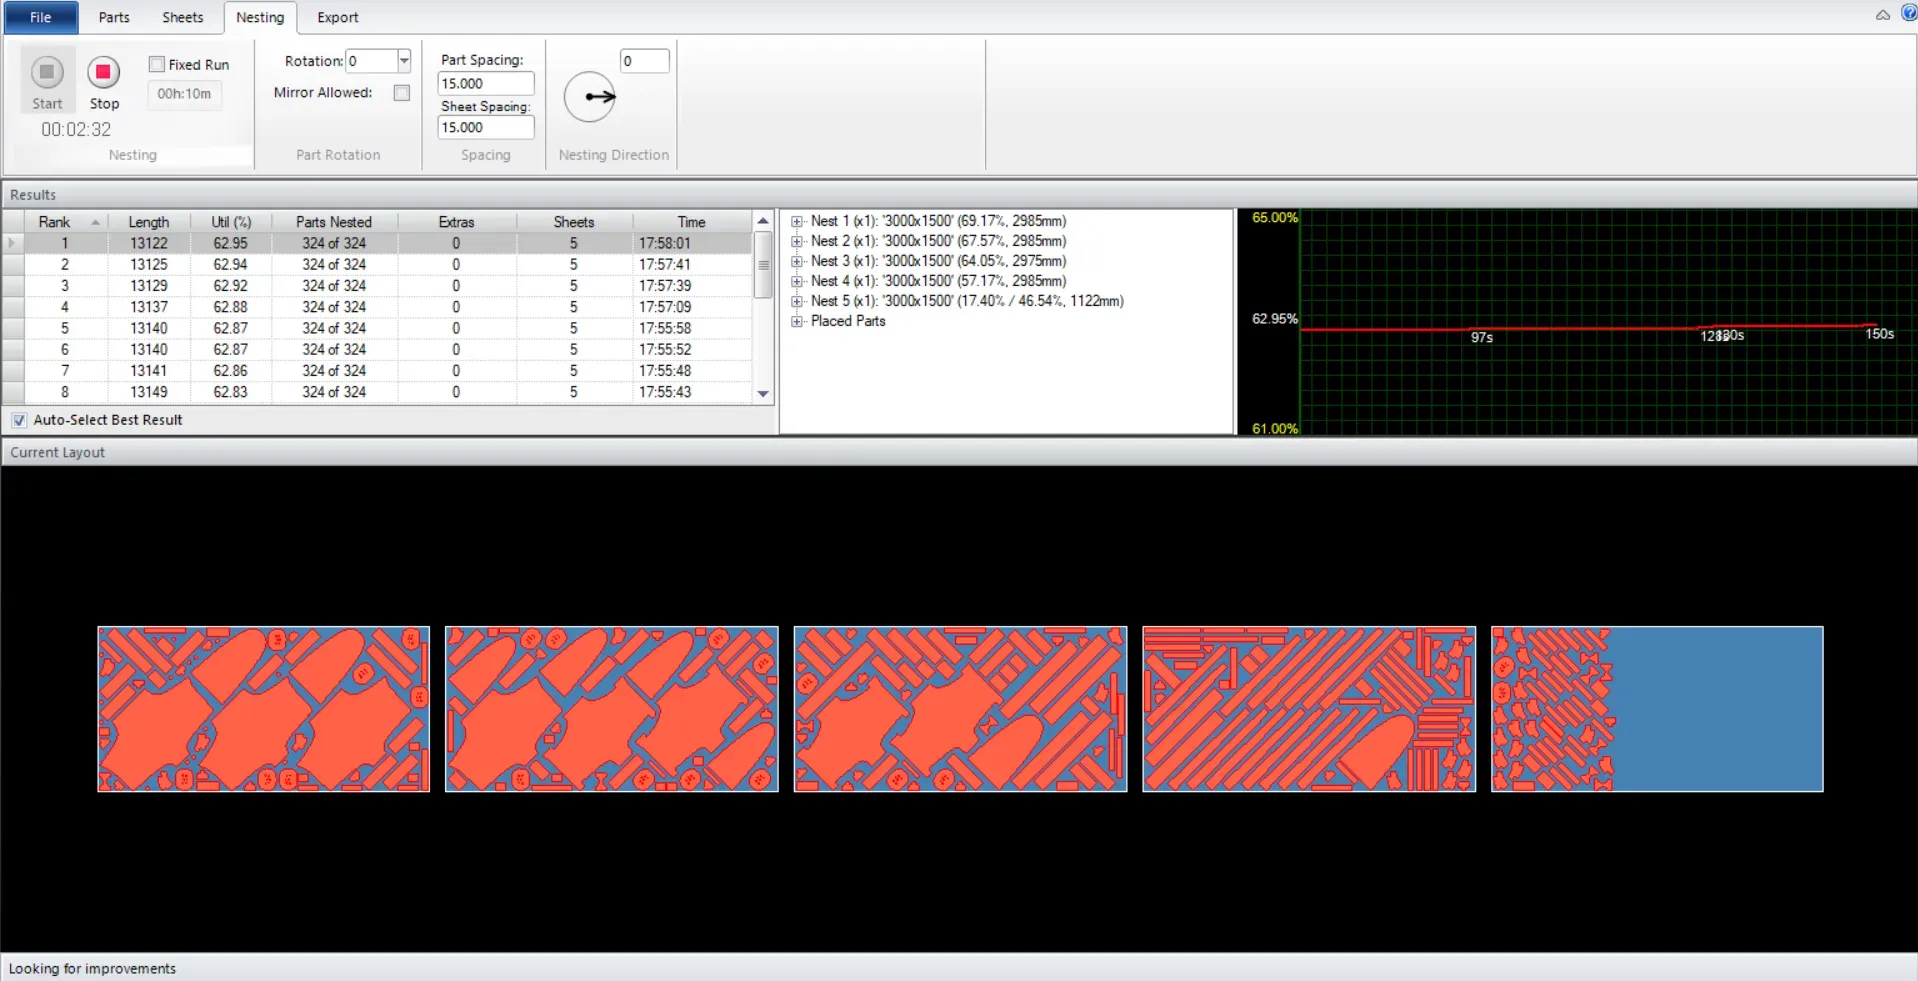Click the Sheets column header
Viewport: 1918px width, 981px height.
pyautogui.click(x=574, y=222)
